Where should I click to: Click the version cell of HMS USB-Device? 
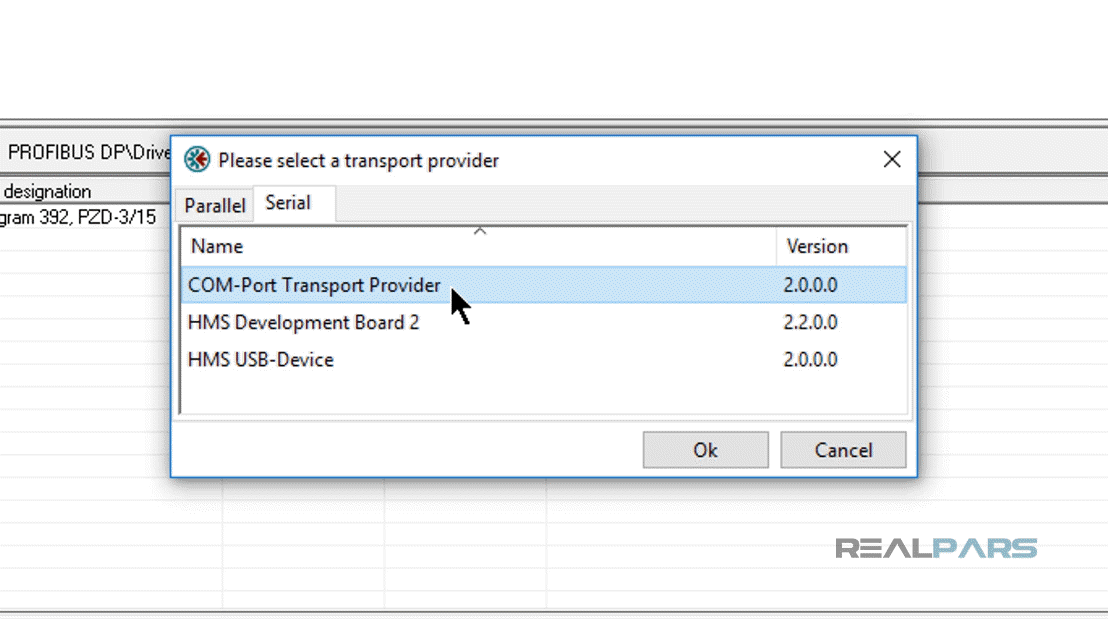pos(810,359)
